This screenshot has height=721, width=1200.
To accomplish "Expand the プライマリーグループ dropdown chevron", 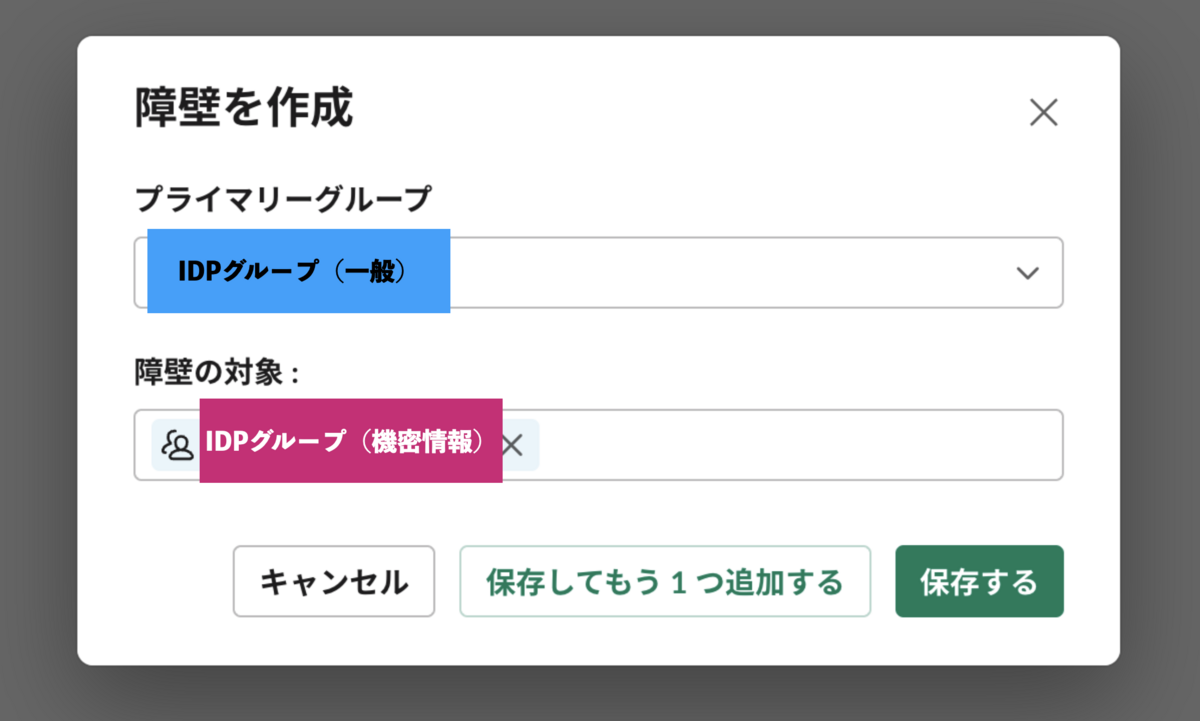I will coord(1027,273).
